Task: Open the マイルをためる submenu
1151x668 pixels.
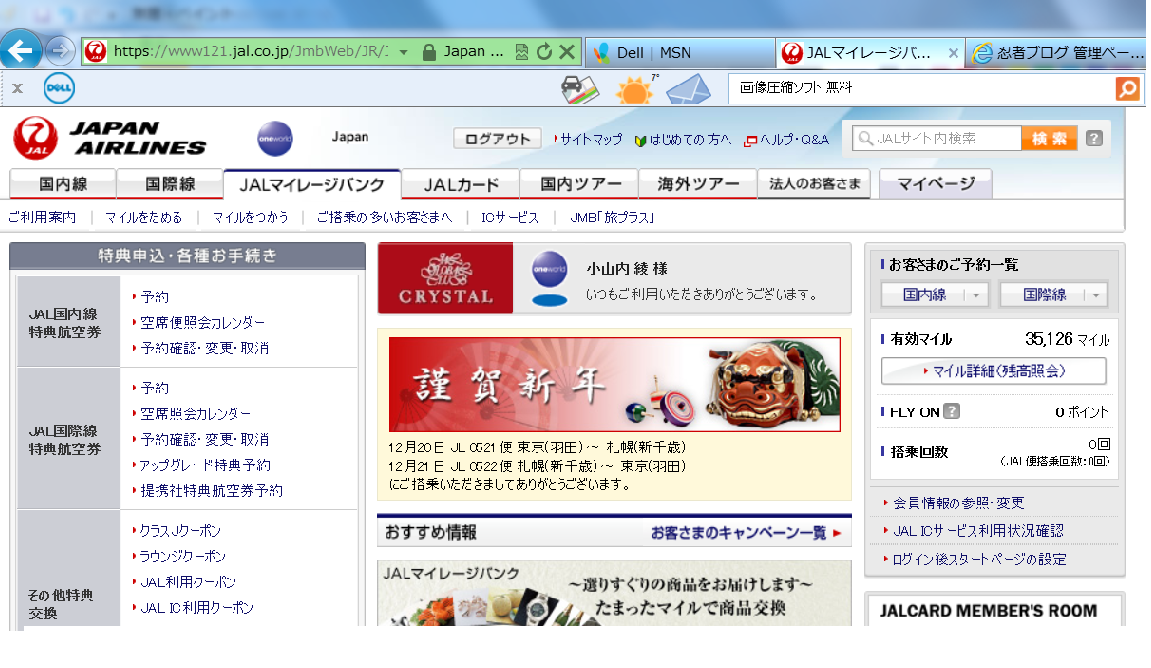Action: (143, 217)
